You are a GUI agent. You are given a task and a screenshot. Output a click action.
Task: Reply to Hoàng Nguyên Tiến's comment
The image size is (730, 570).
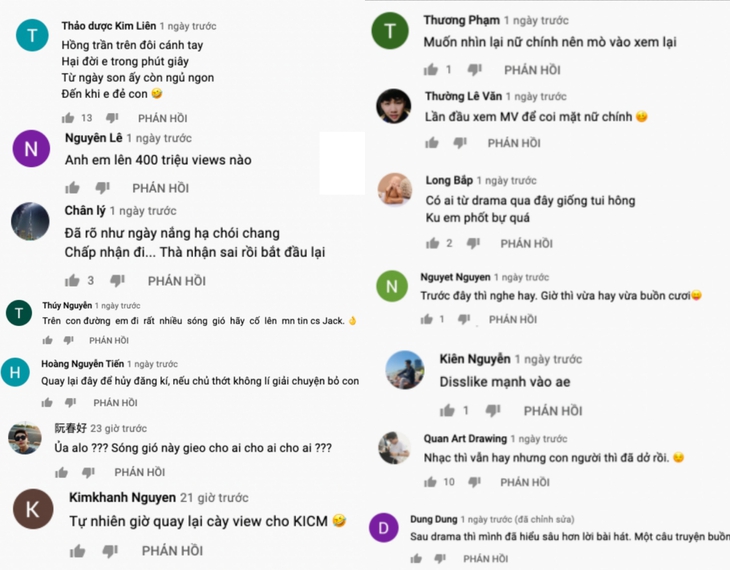pyautogui.click(x=115, y=403)
